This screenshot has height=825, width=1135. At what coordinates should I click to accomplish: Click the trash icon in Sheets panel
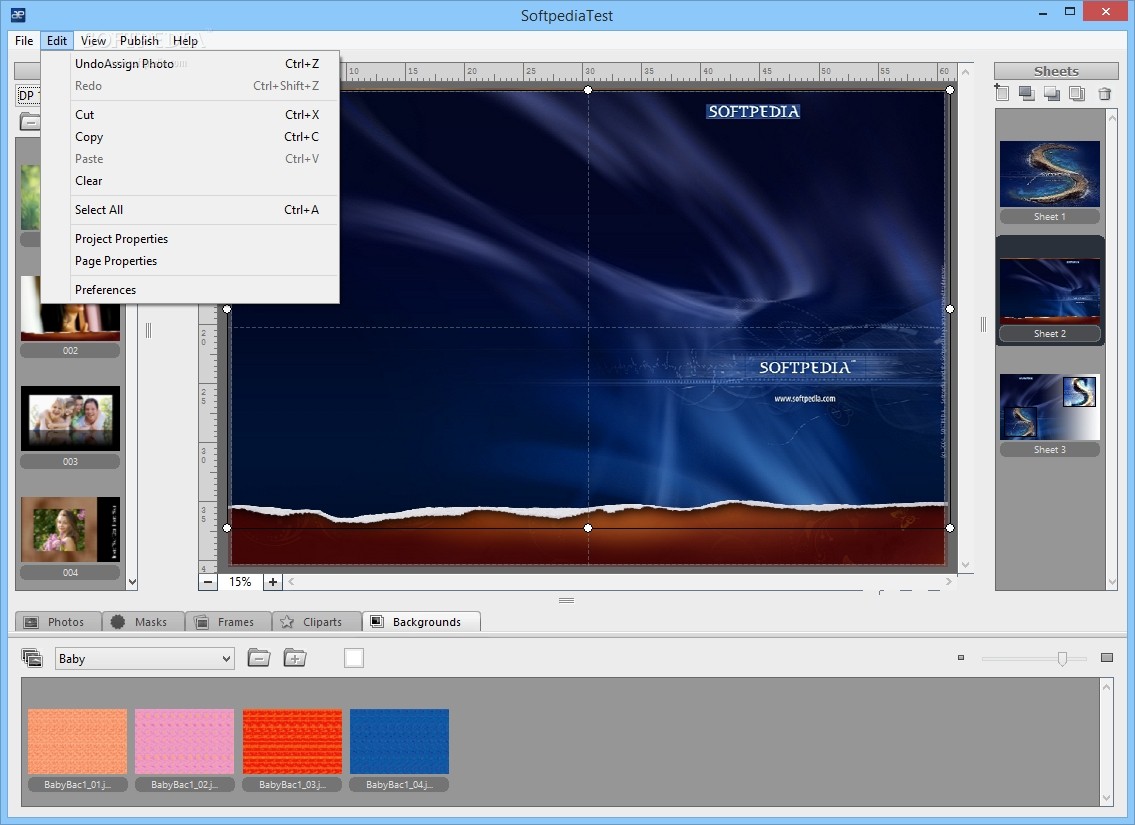1105,93
